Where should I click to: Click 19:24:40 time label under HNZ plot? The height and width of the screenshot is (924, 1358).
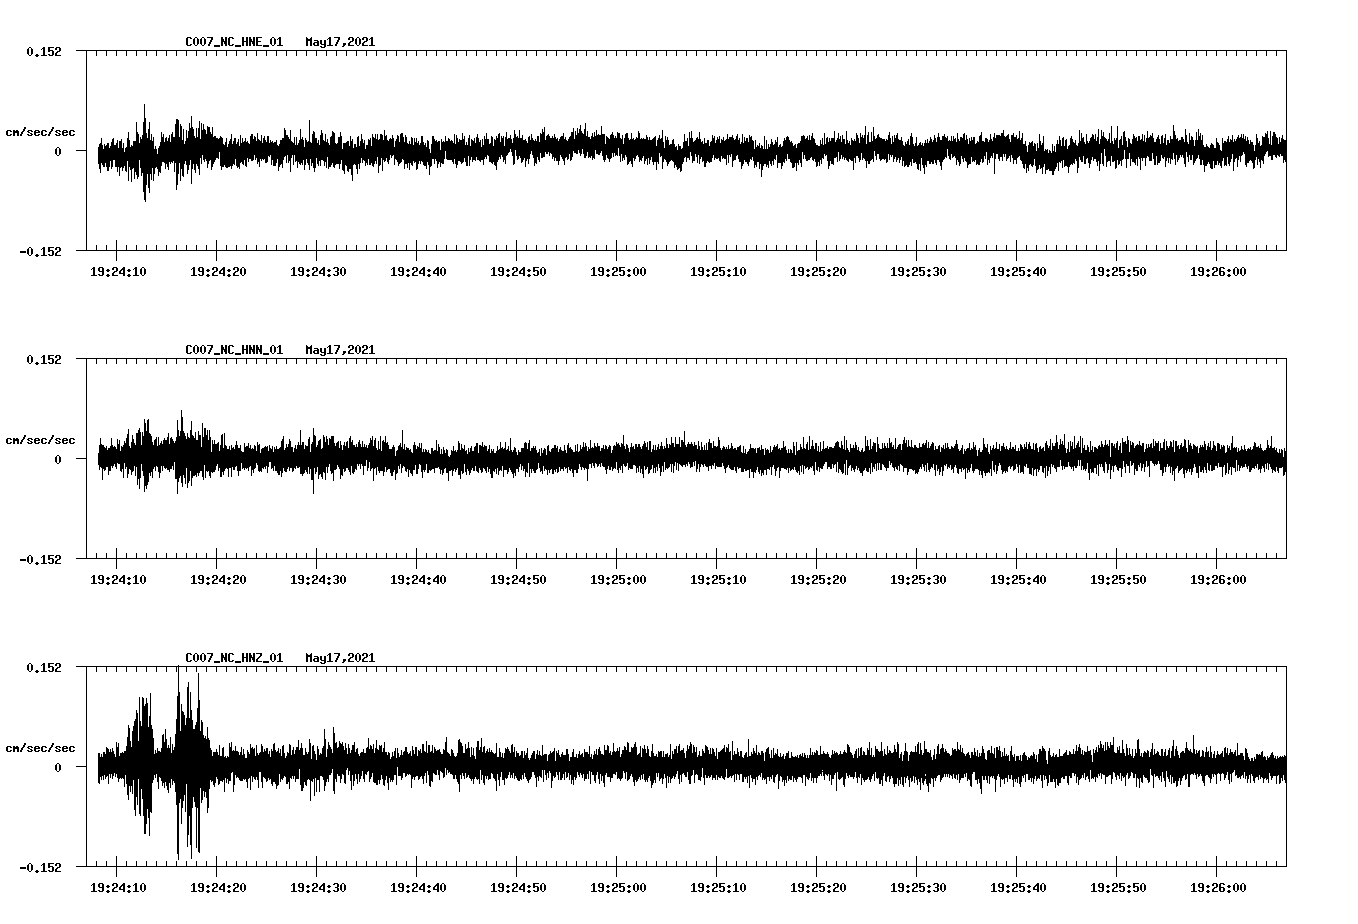[418, 887]
